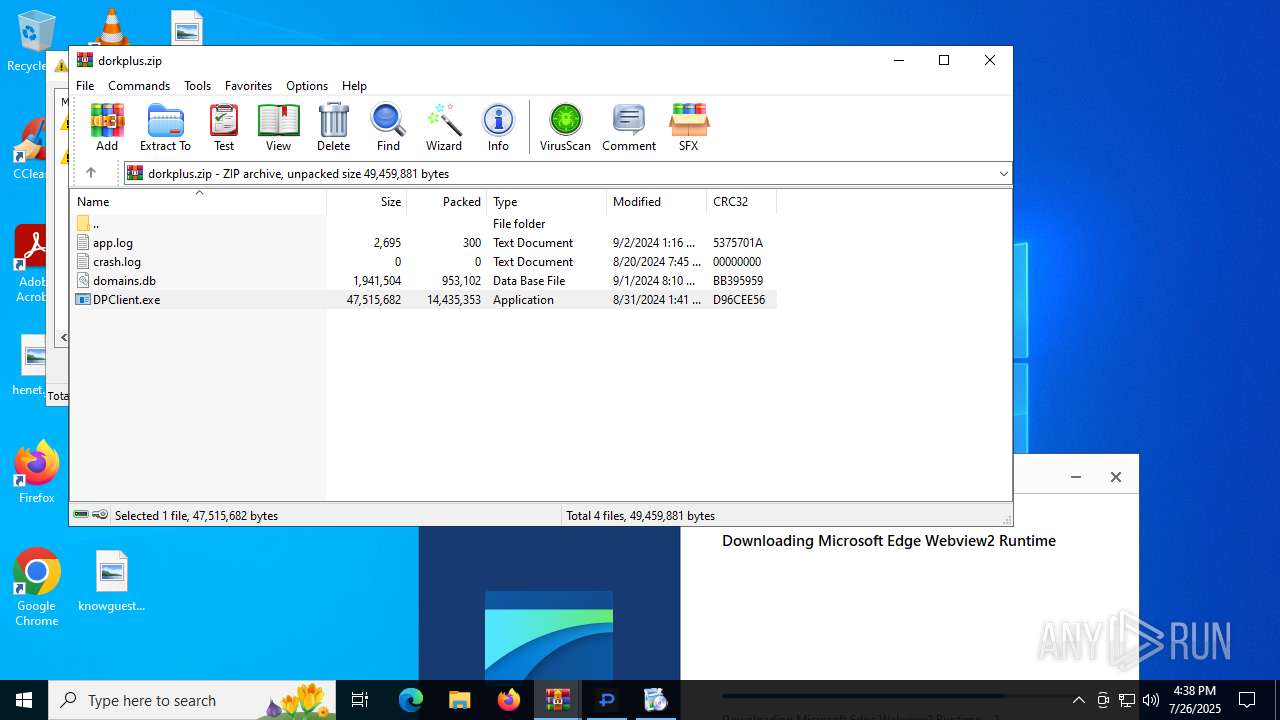Click the Add toolbar icon
This screenshot has height=720, width=1280.
(107, 127)
